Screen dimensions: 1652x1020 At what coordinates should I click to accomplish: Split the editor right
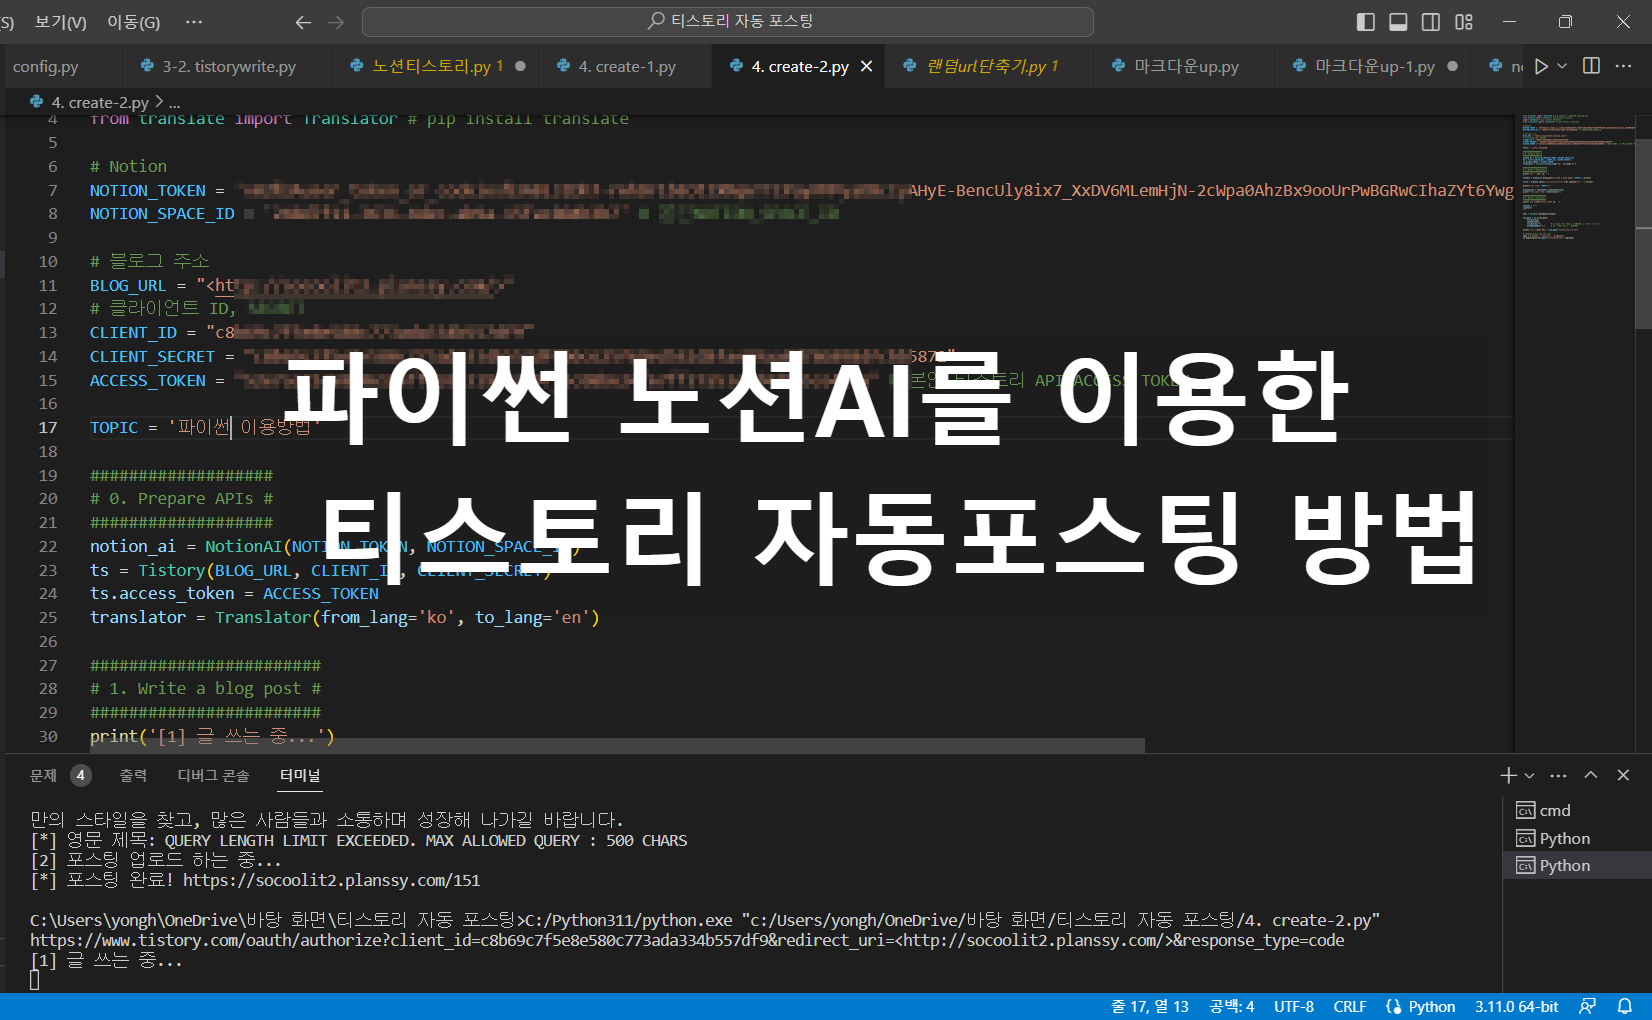(1591, 66)
